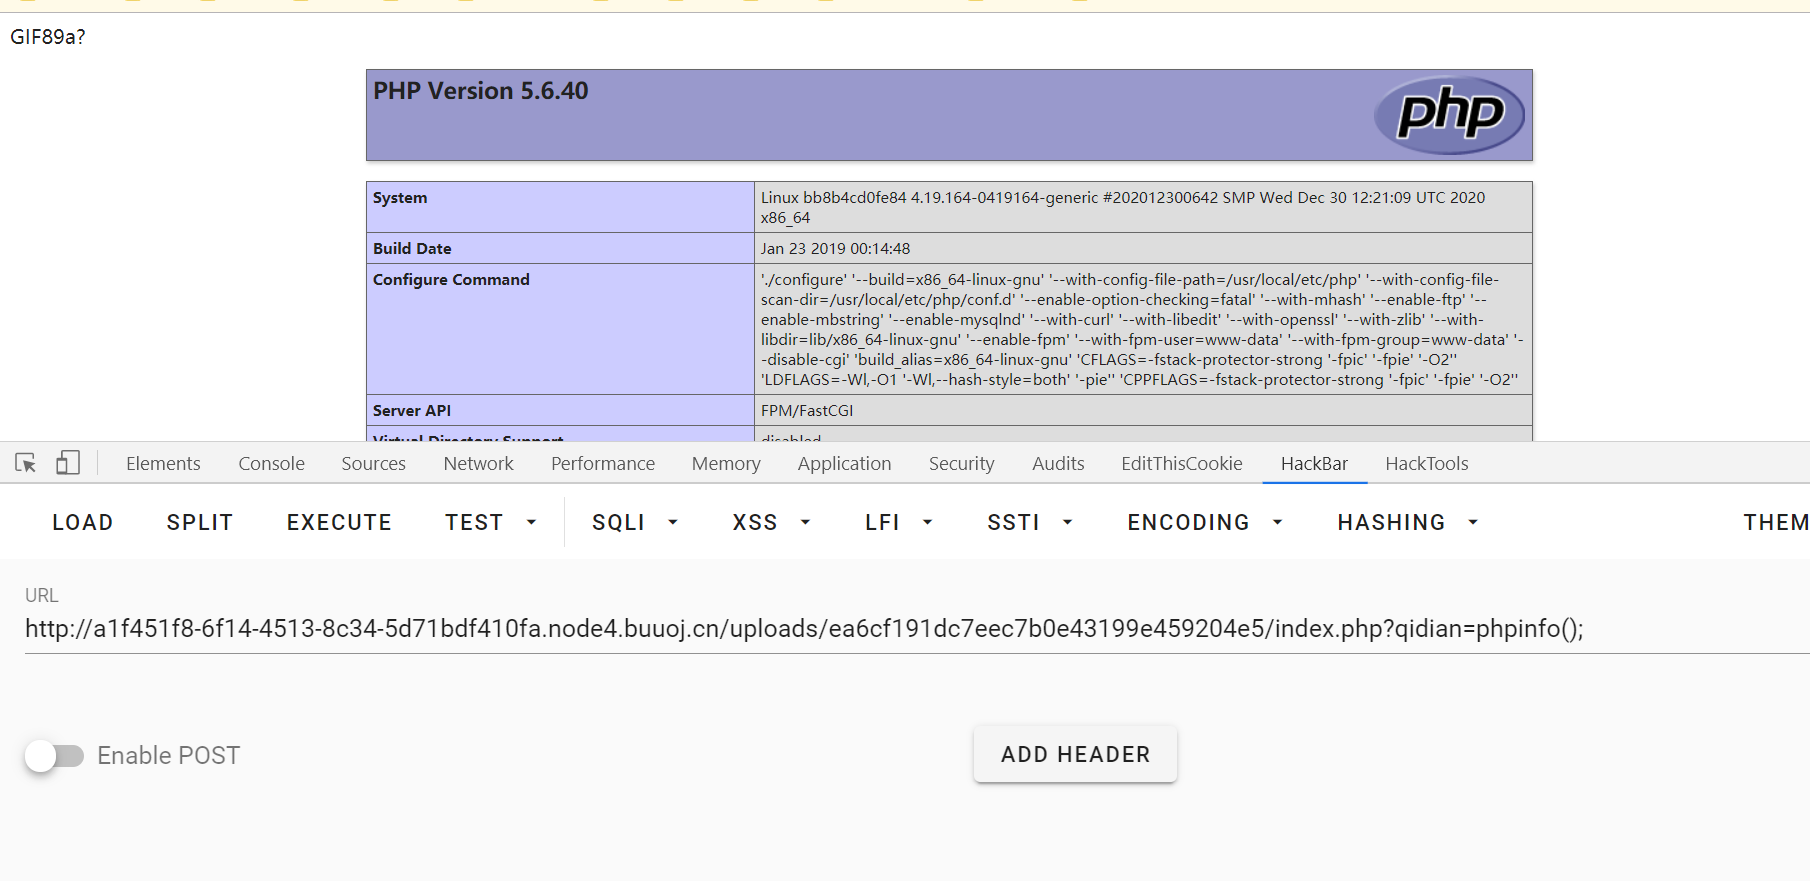Viewport: 1810px width, 881px height.
Task: Open the SQLI dropdown menu
Action: 635,522
